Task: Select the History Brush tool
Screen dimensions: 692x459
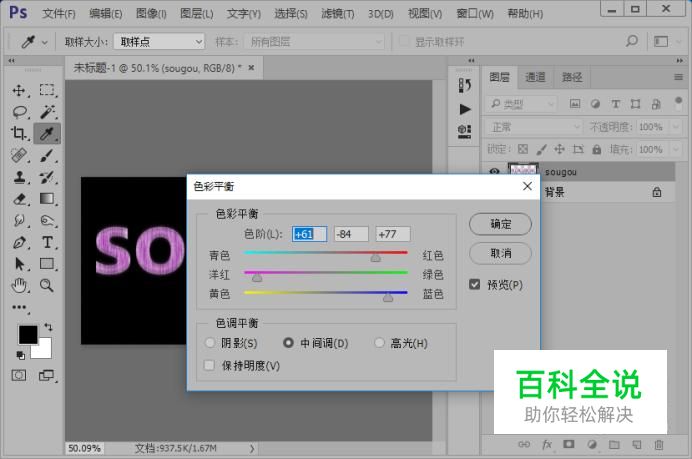Action: point(47,177)
